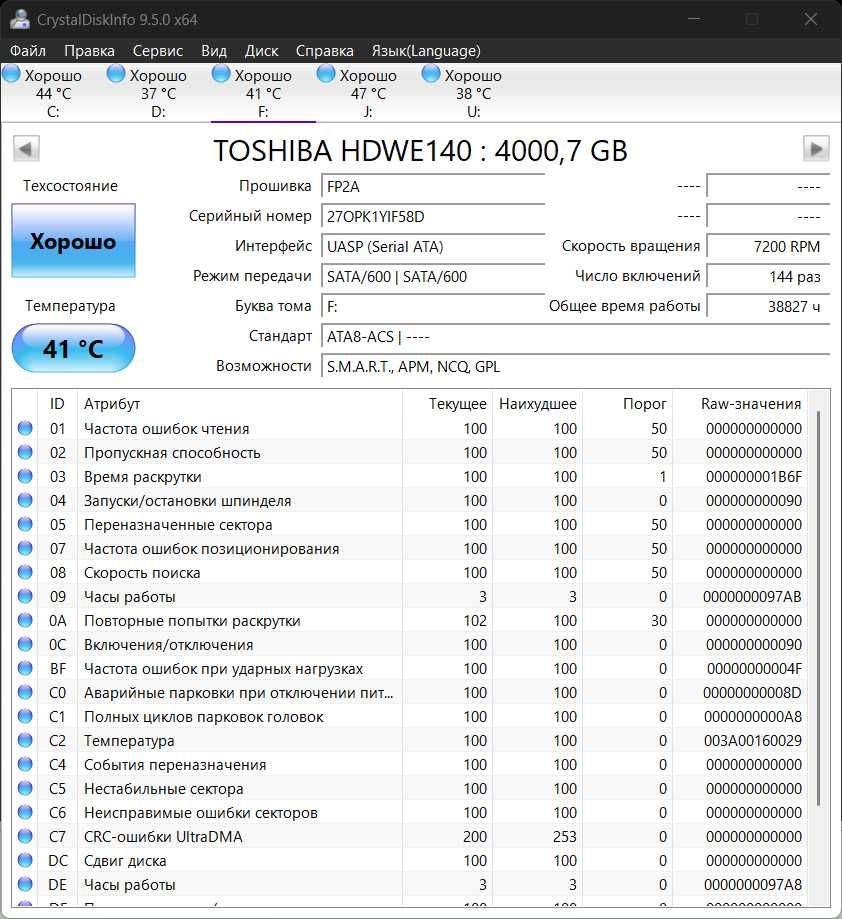Click status orb of attribute C6 Неисправимые ошибки секторов
842x919 pixels.
click(x=25, y=812)
